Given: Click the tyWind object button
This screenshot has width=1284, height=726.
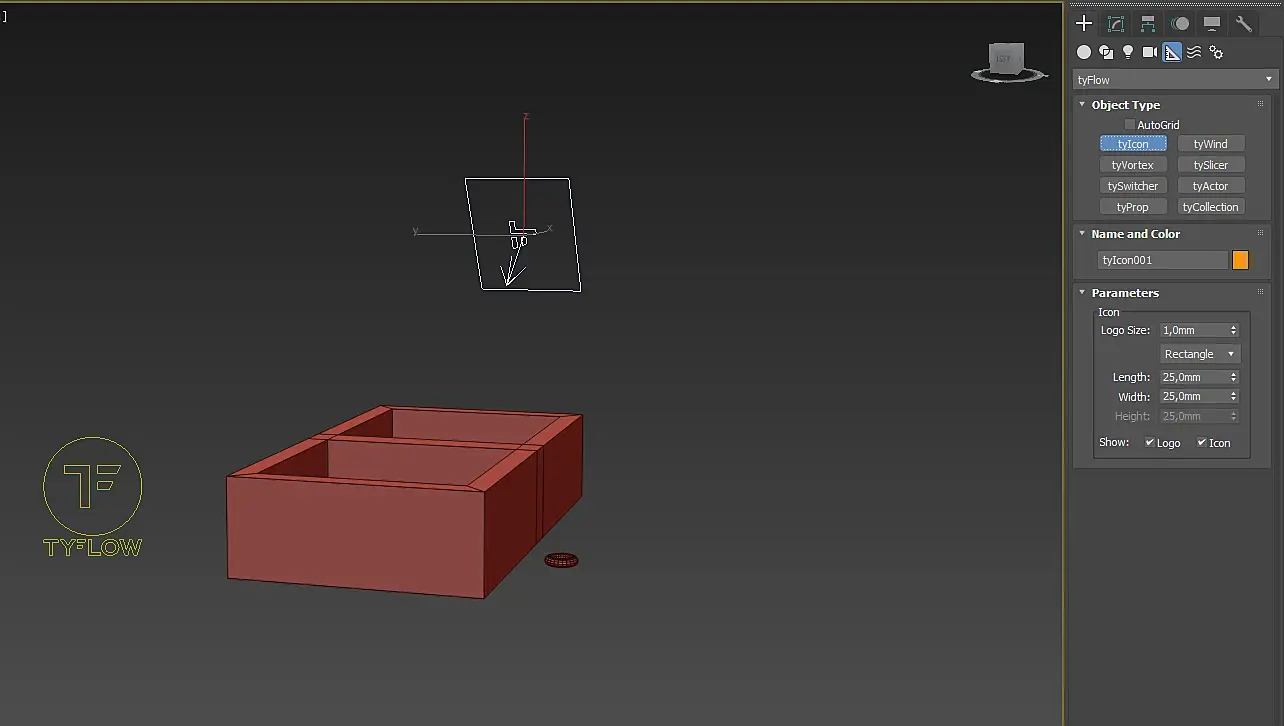Looking at the screenshot, I should (1210, 144).
